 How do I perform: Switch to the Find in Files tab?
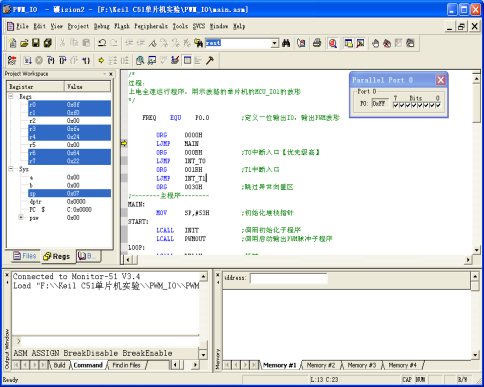click(126, 365)
